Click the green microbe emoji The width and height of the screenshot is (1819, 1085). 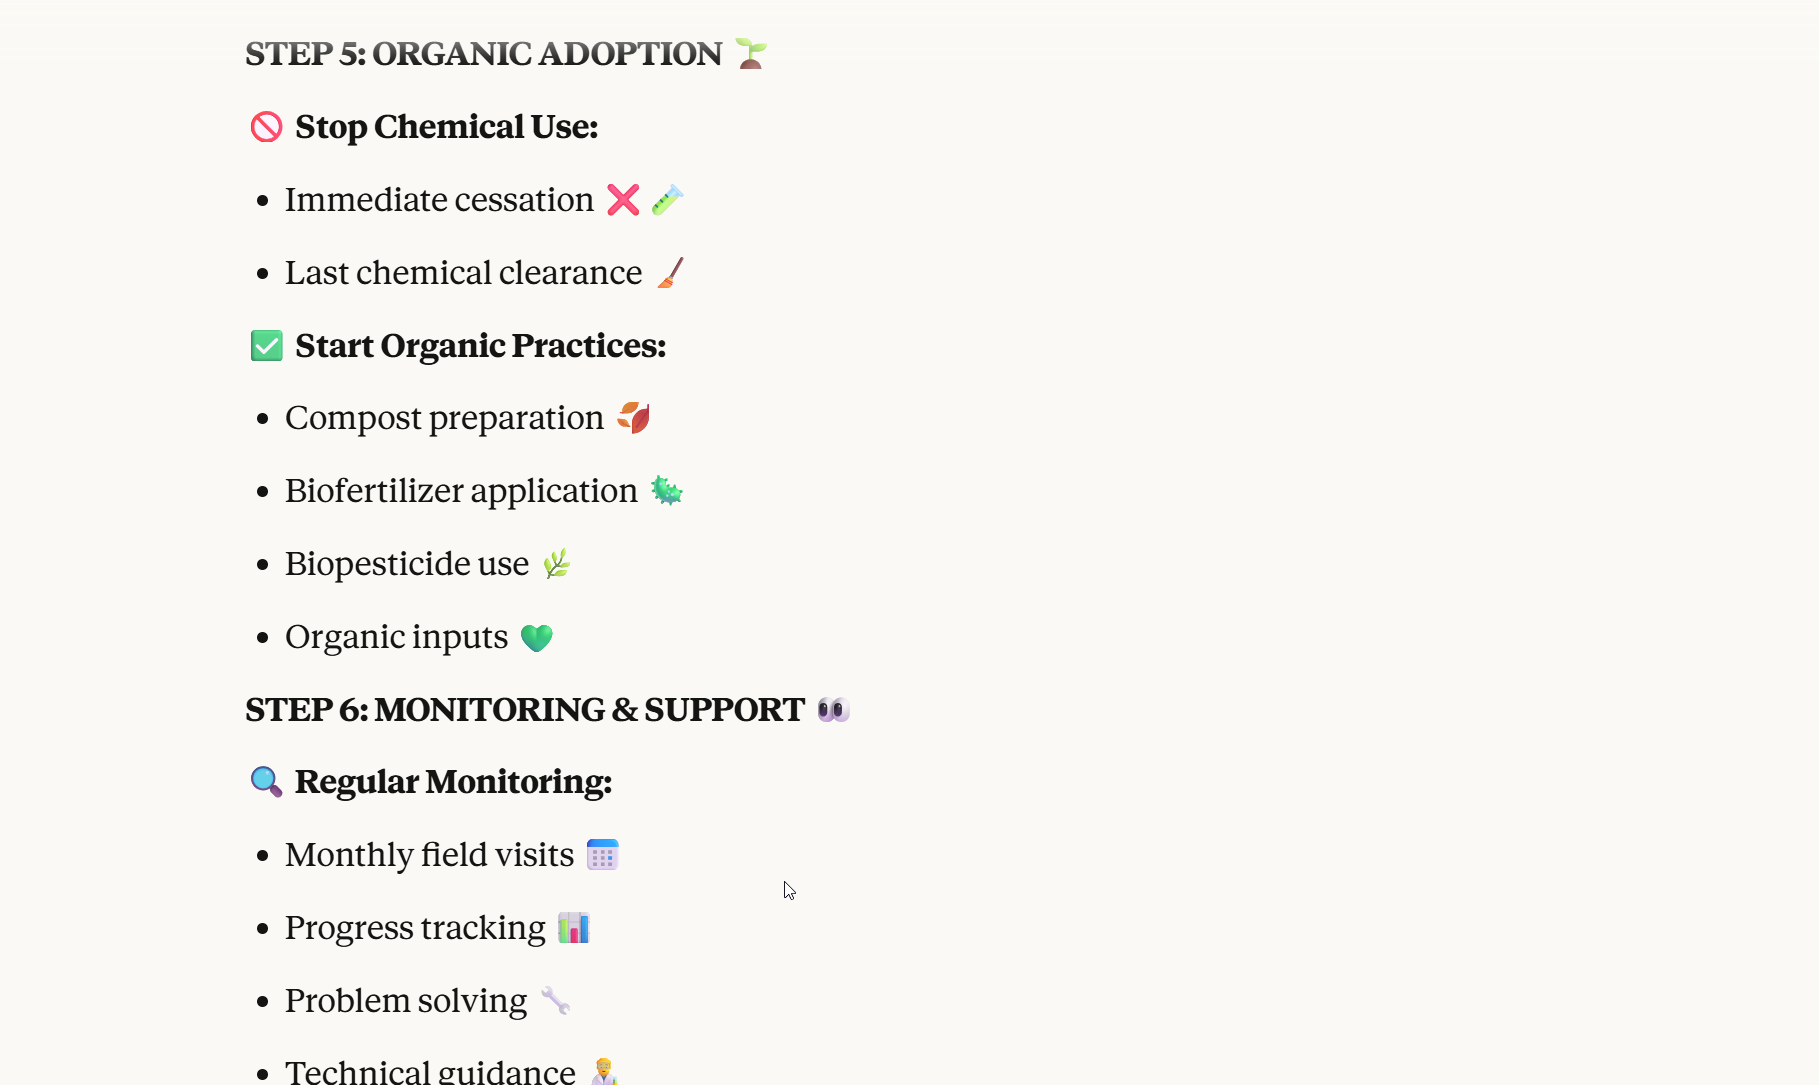(667, 491)
